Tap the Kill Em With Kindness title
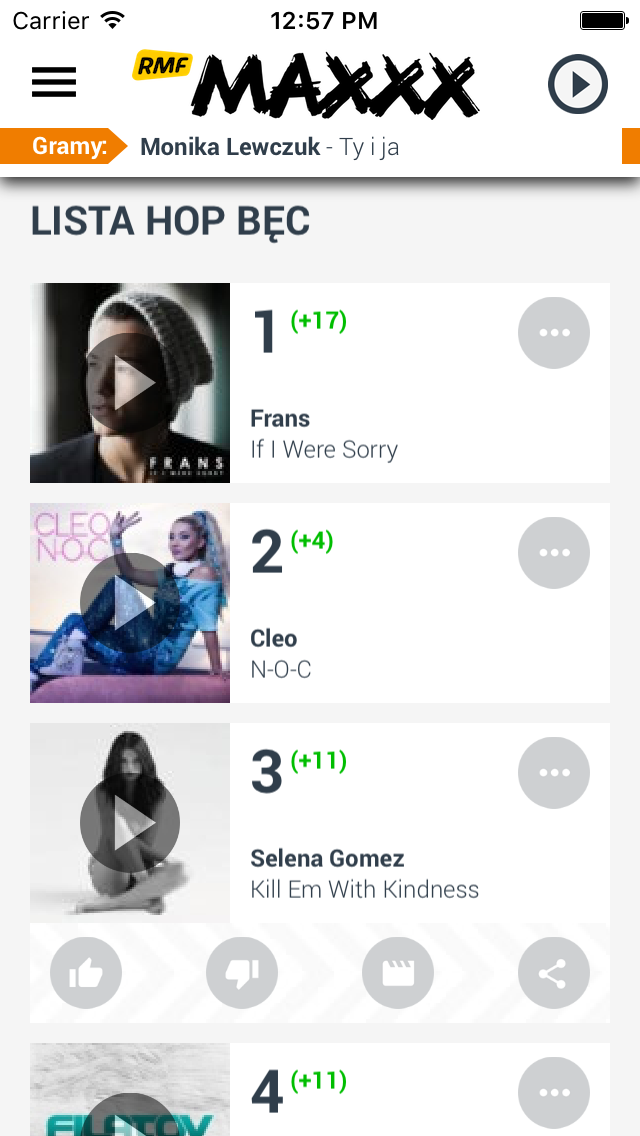Viewport: 640px width, 1136px height. click(x=365, y=889)
